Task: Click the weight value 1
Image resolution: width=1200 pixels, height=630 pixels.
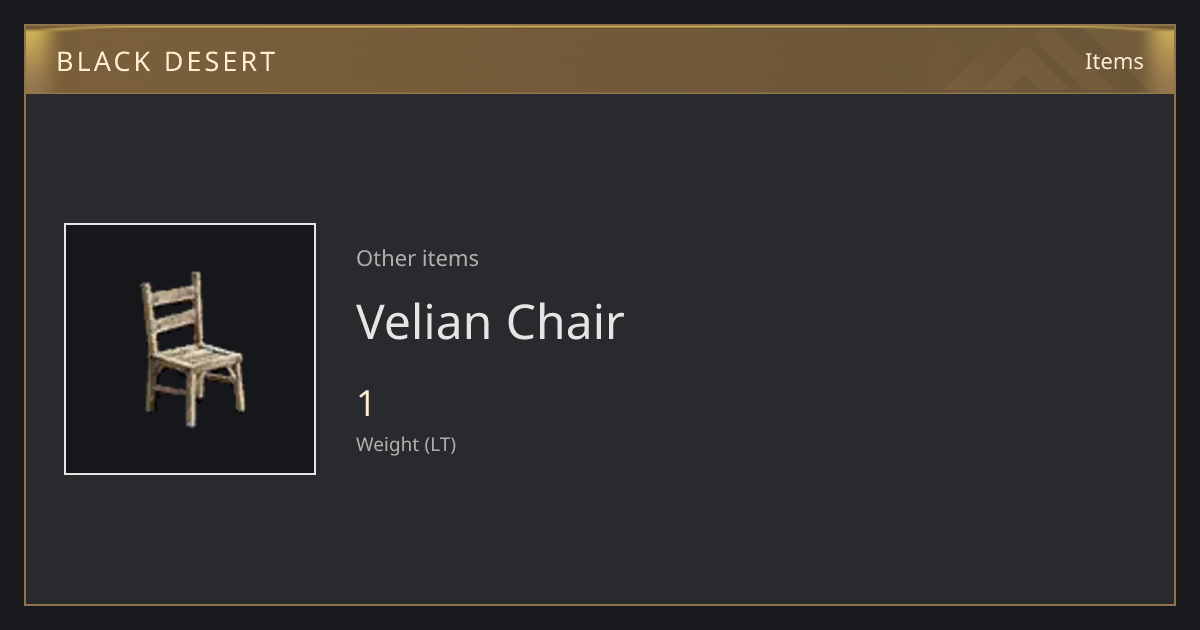Action: click(365, 404)
